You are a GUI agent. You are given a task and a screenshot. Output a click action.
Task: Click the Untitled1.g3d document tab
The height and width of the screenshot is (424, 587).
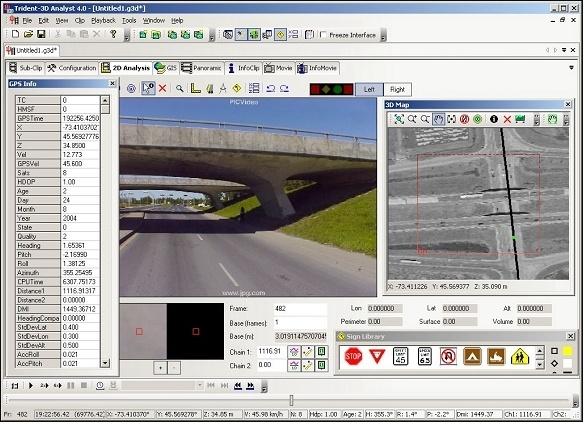click(x=32, y=51)
